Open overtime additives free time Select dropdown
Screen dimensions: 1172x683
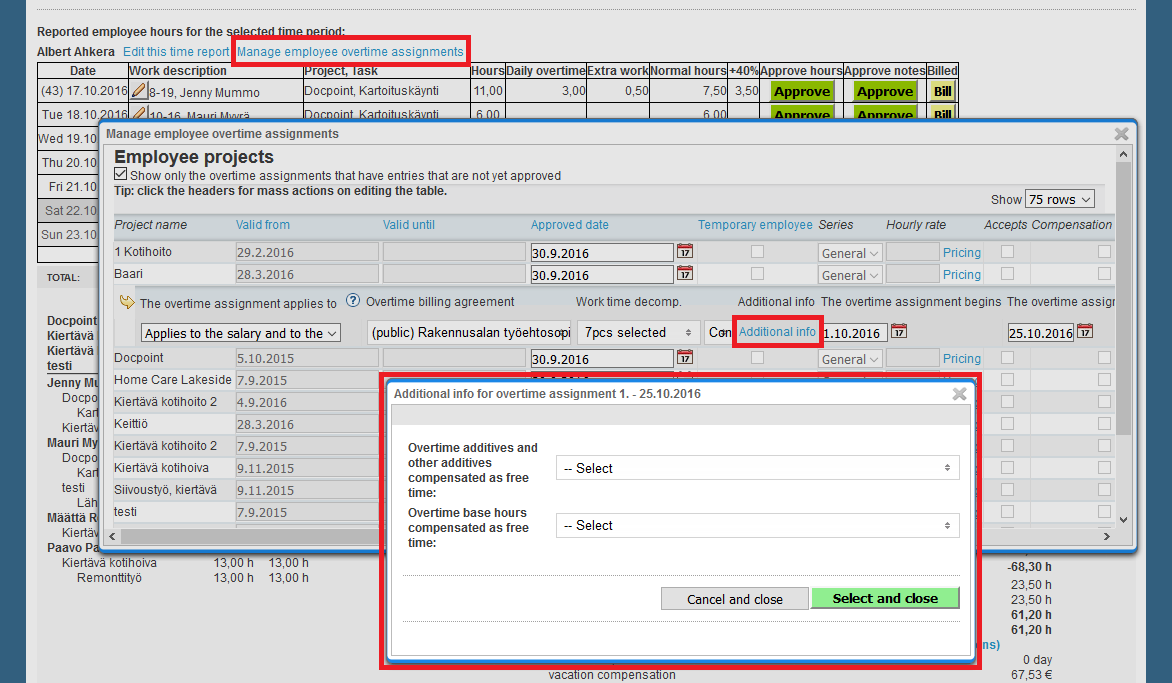coord(757,469)
